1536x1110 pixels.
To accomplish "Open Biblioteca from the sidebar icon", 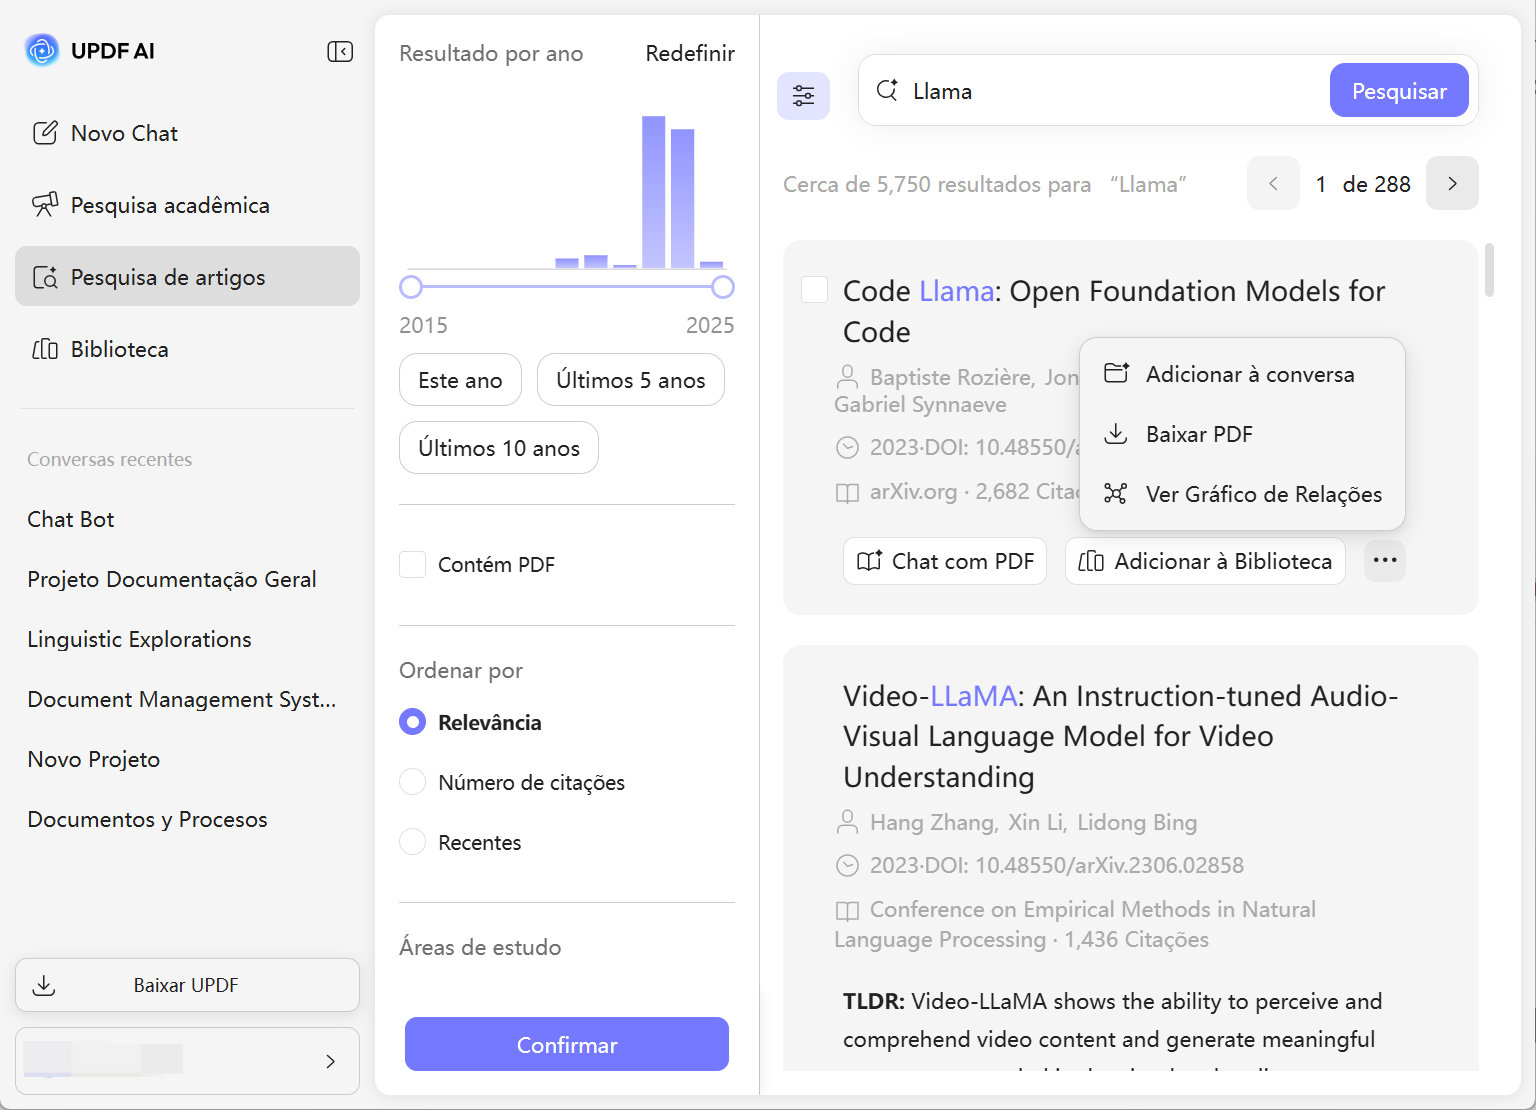I will [x=45, y=349].
